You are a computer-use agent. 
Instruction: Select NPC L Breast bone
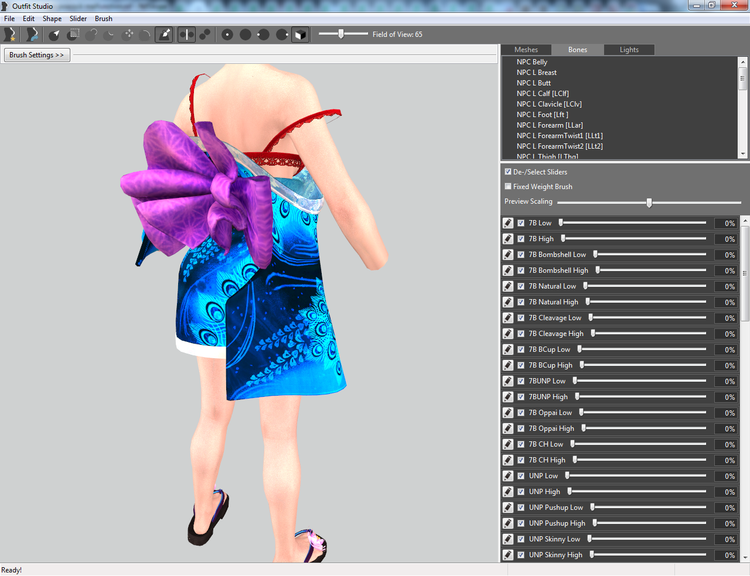[537, 72]
